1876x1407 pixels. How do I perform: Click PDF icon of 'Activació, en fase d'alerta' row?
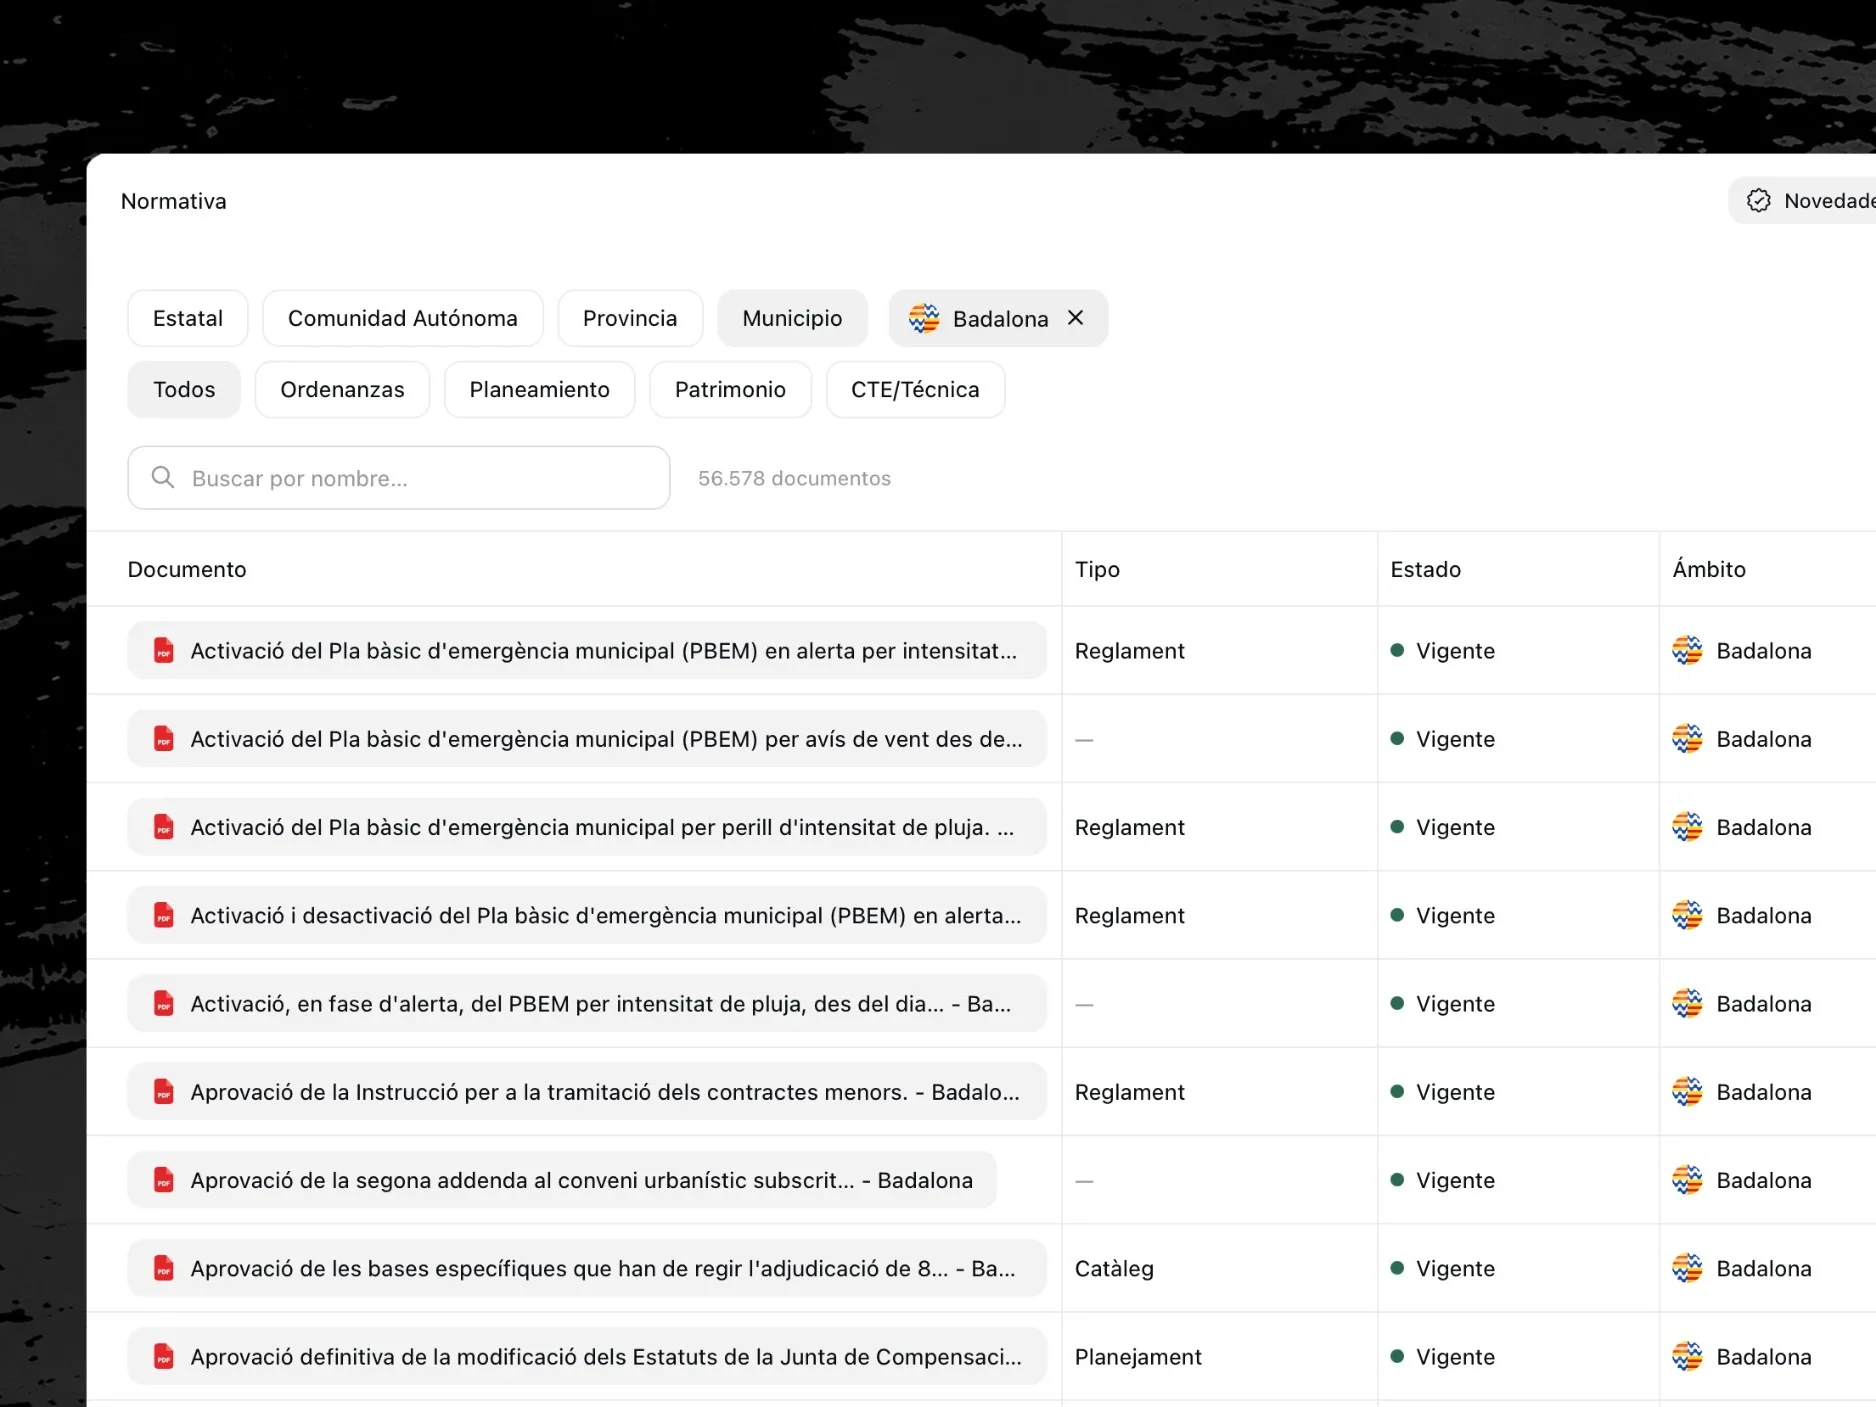(164, 1003)
